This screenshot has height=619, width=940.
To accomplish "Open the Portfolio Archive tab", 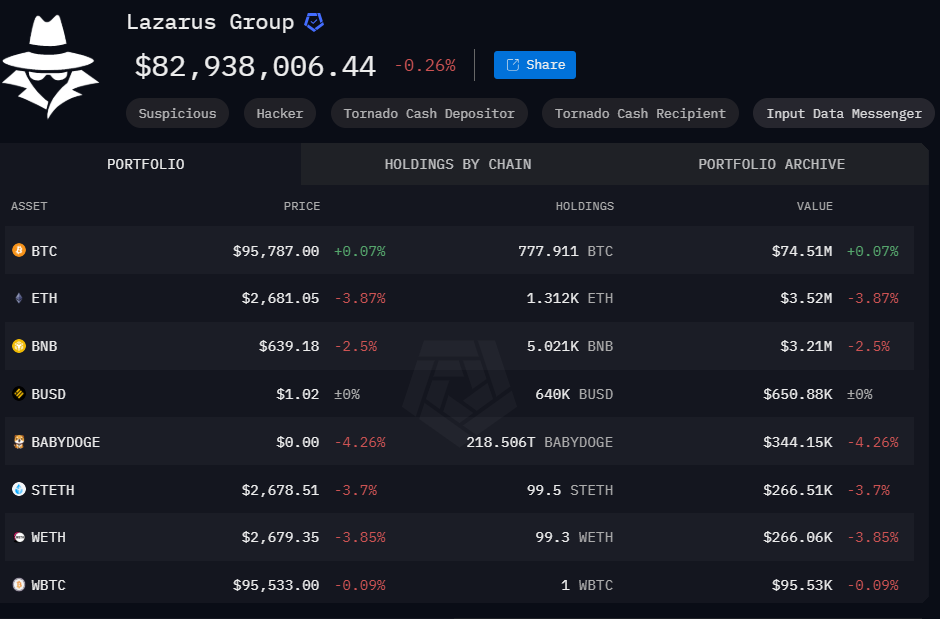I will tap(771, 164).
